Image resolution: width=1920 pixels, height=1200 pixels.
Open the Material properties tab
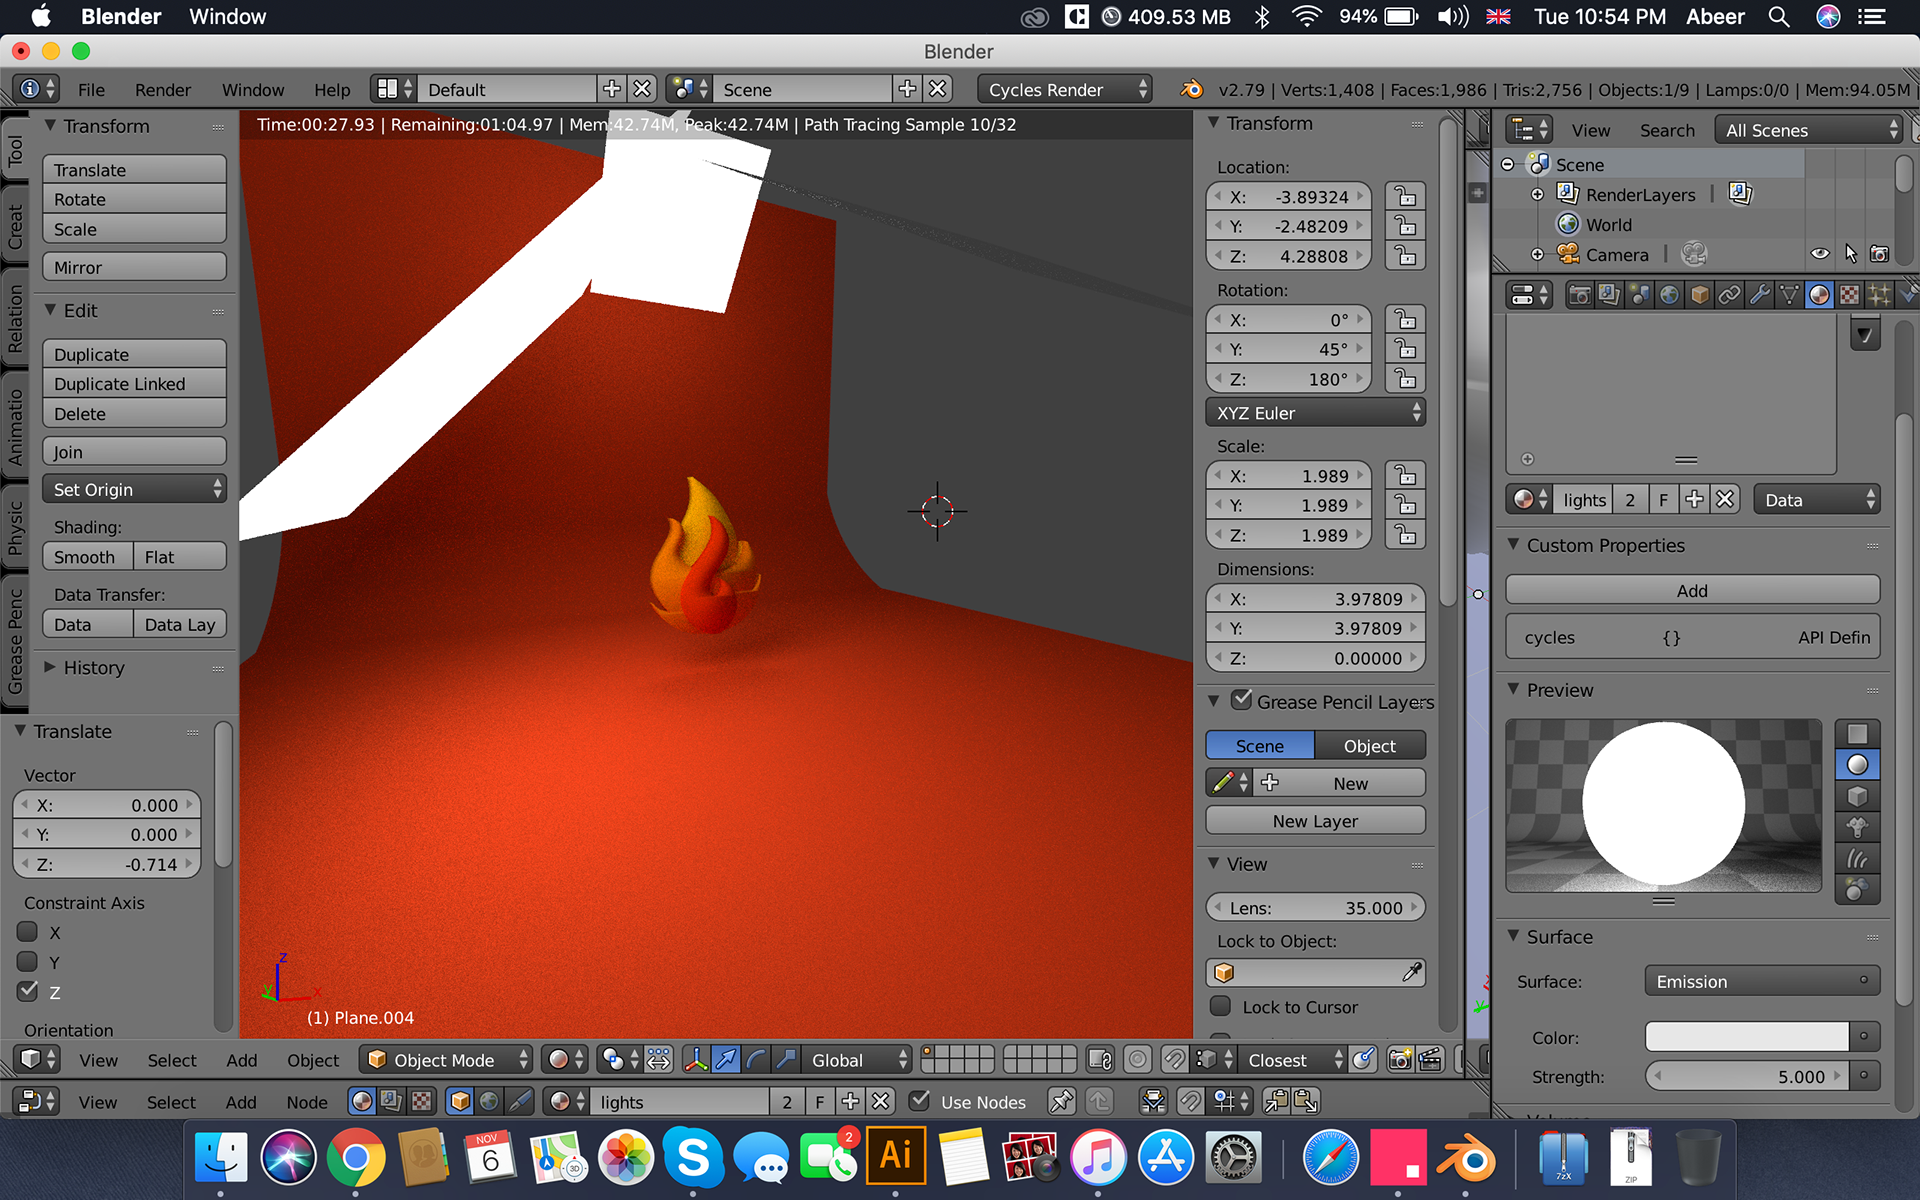pos(1819,295)
